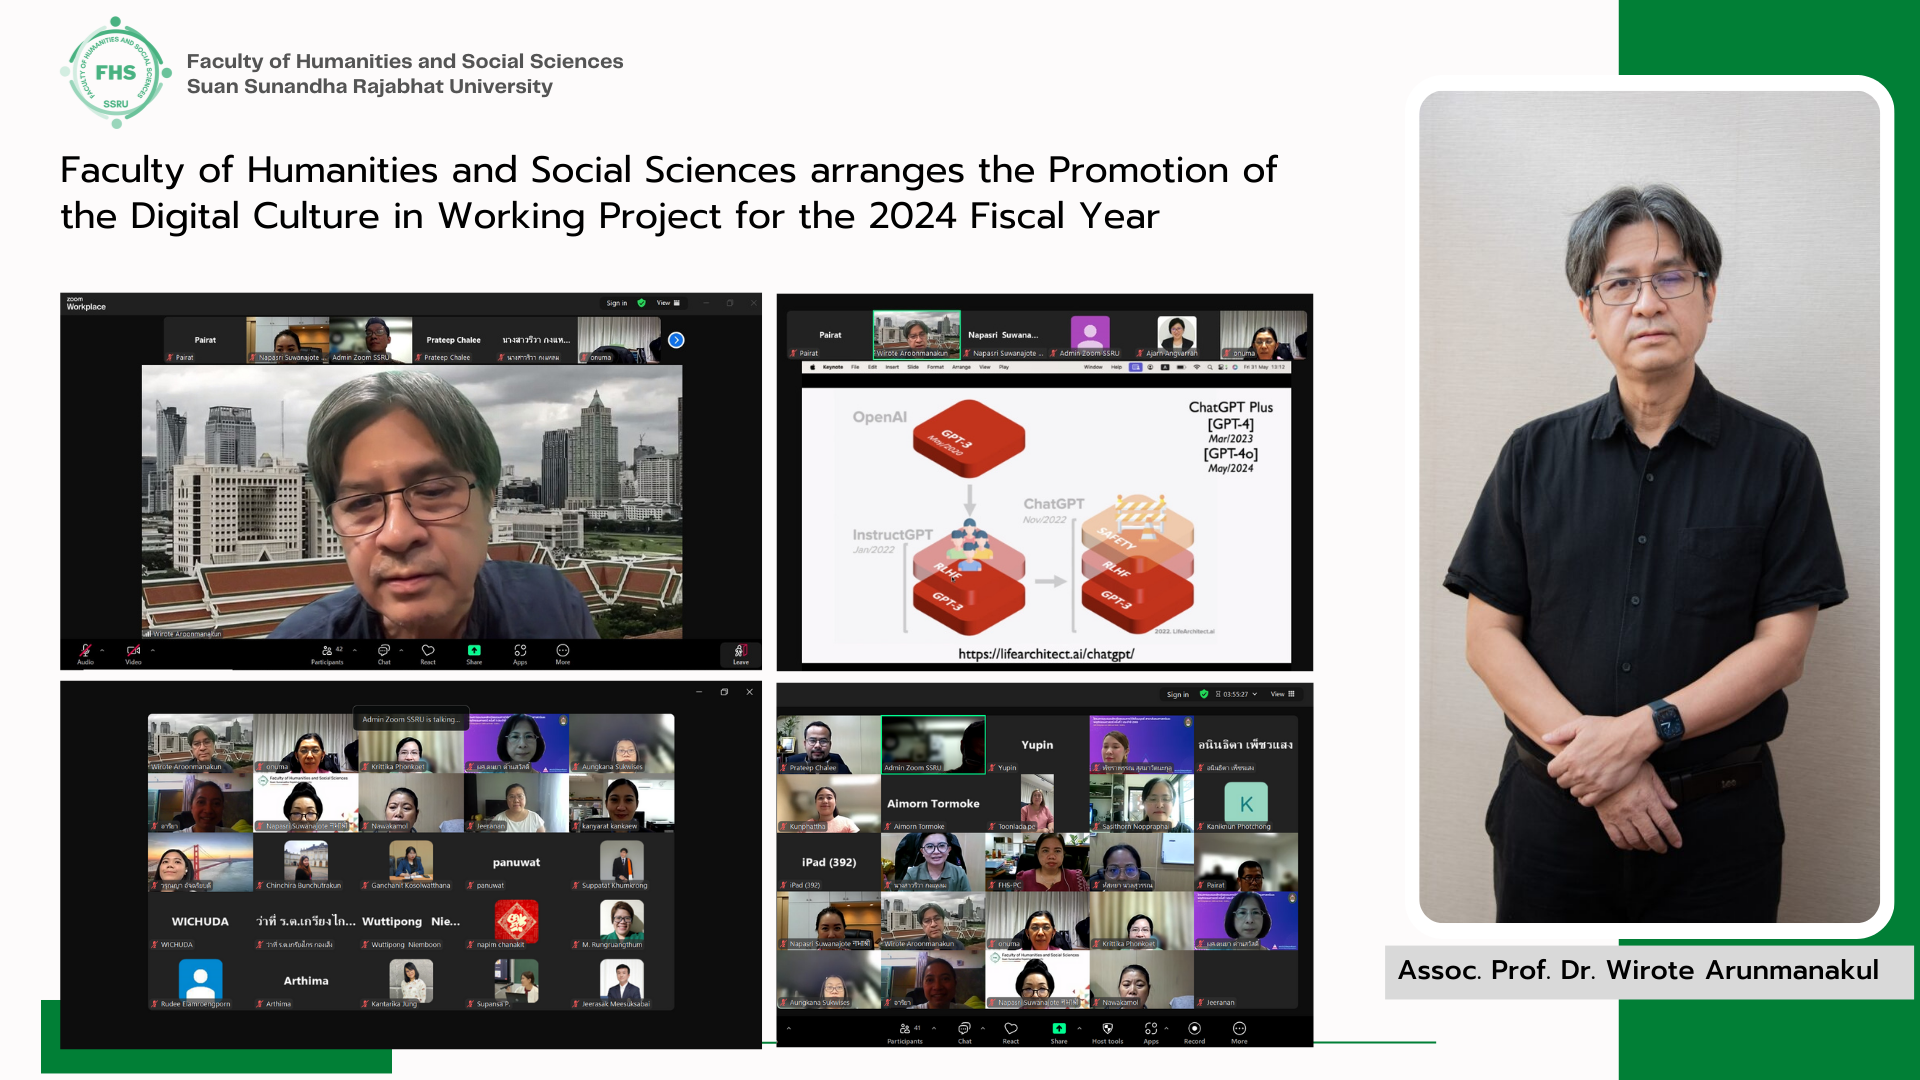Open the View dropdown beside the 03:55:27 timer

1282,694
